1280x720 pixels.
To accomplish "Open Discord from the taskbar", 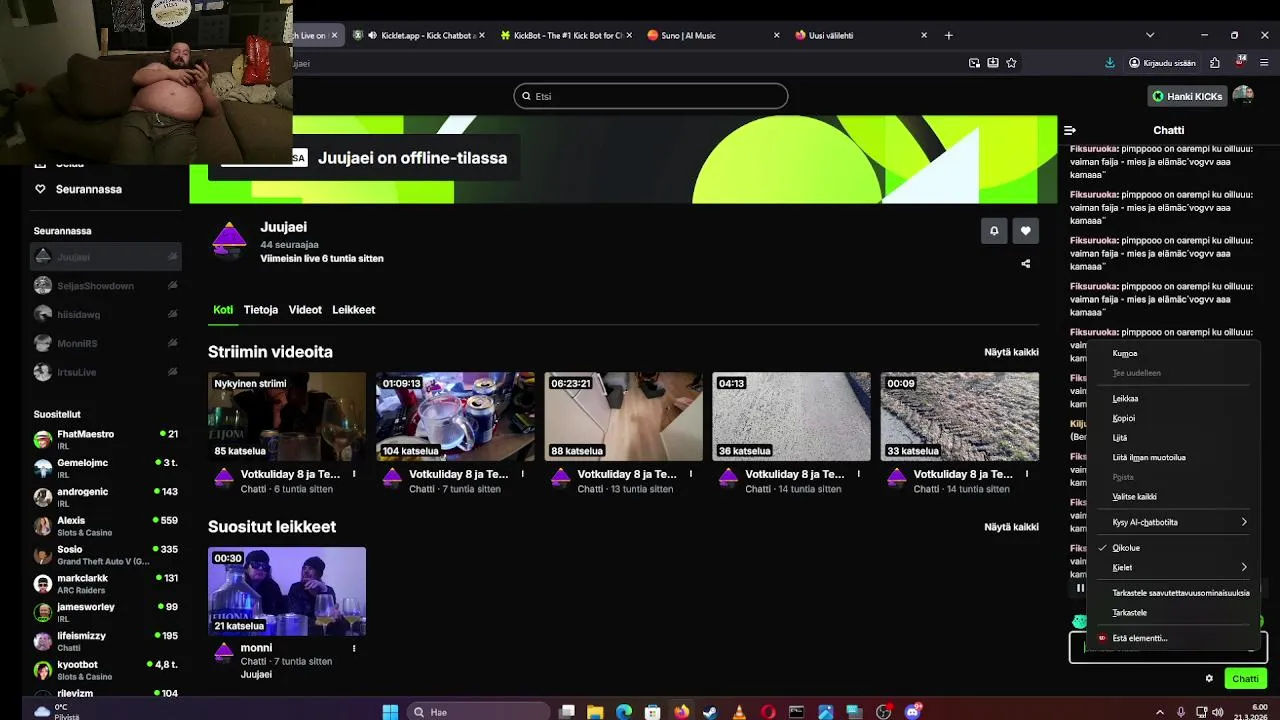I will tap(913, 712).
